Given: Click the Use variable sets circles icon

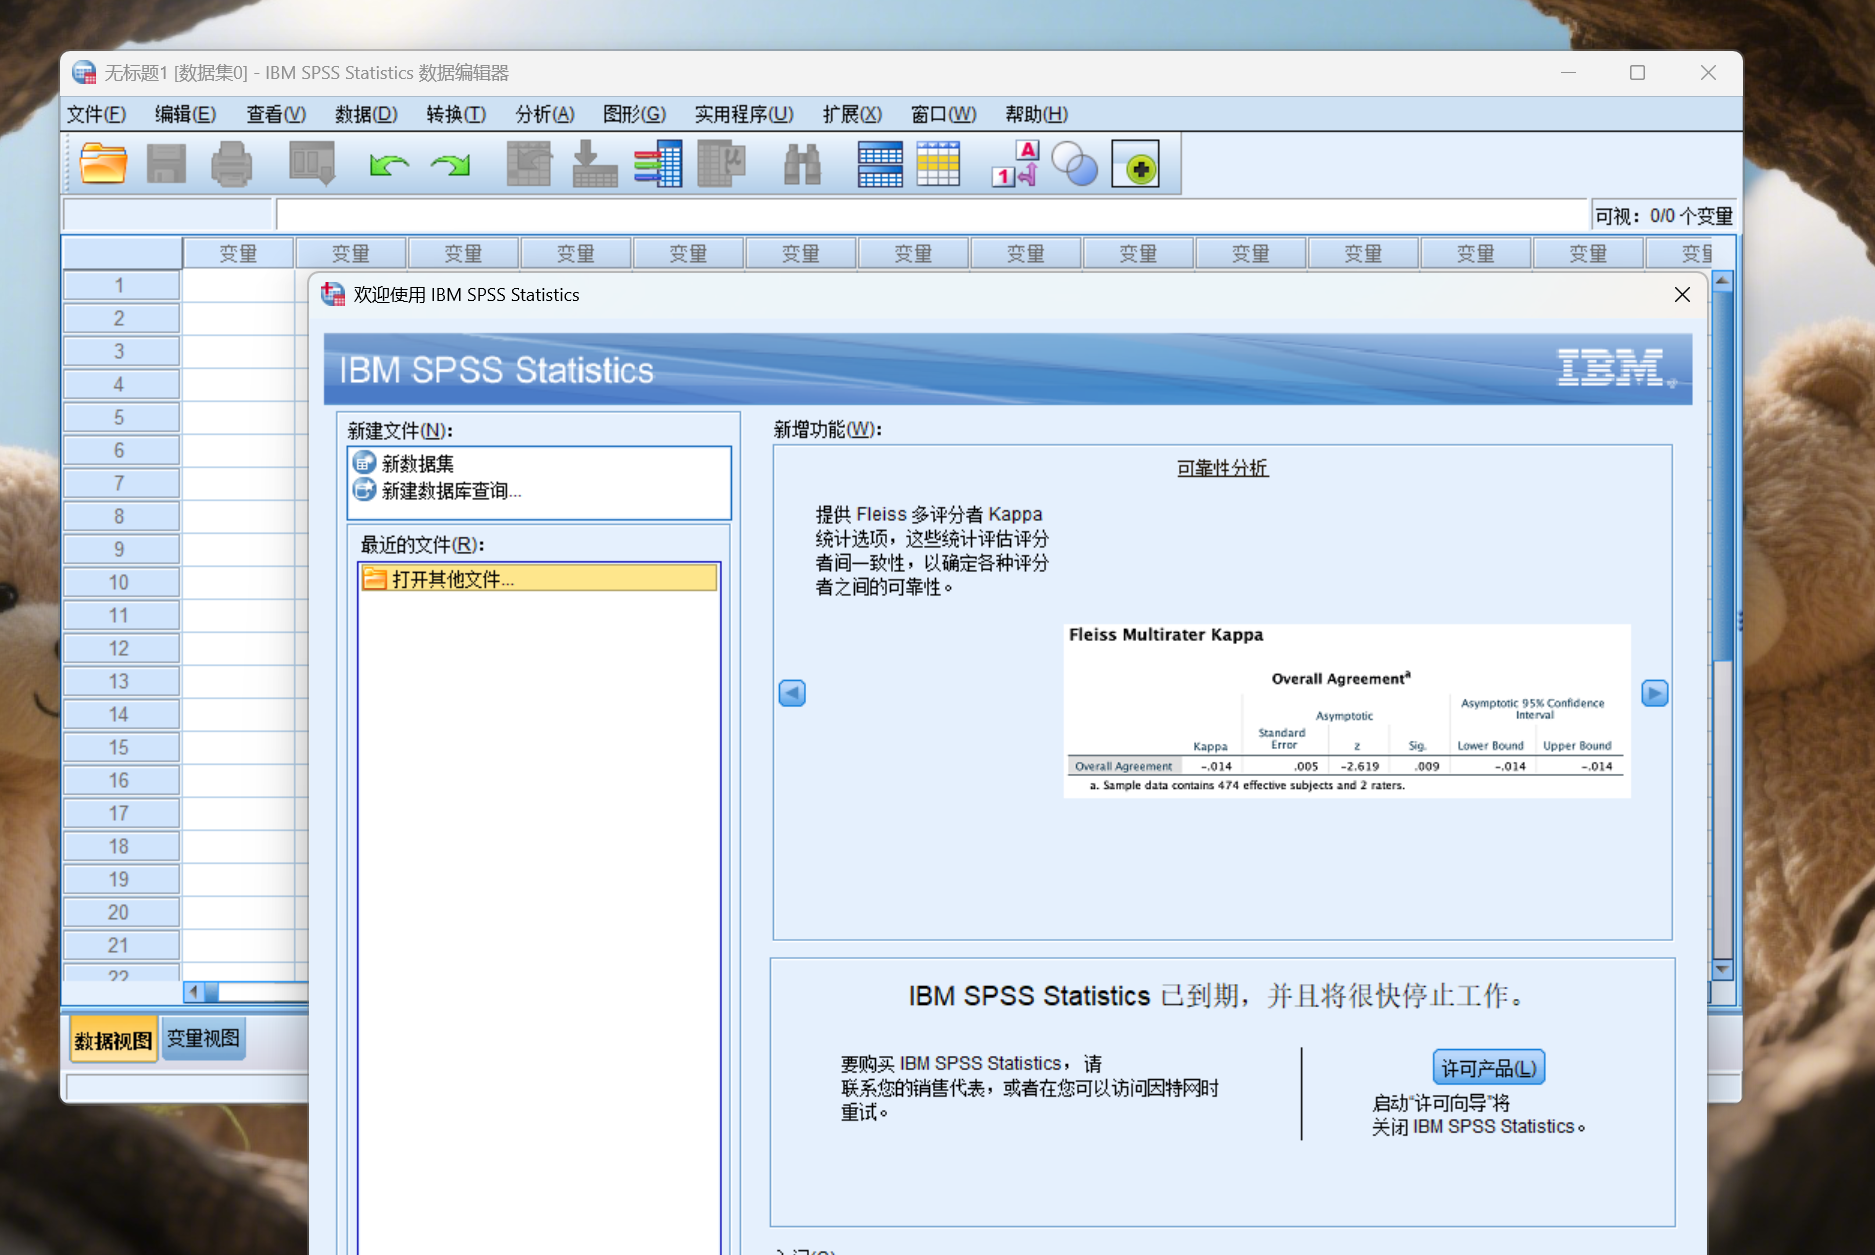Looking at the screenshot, I should pyautogui.click(x=1075, y=164).
